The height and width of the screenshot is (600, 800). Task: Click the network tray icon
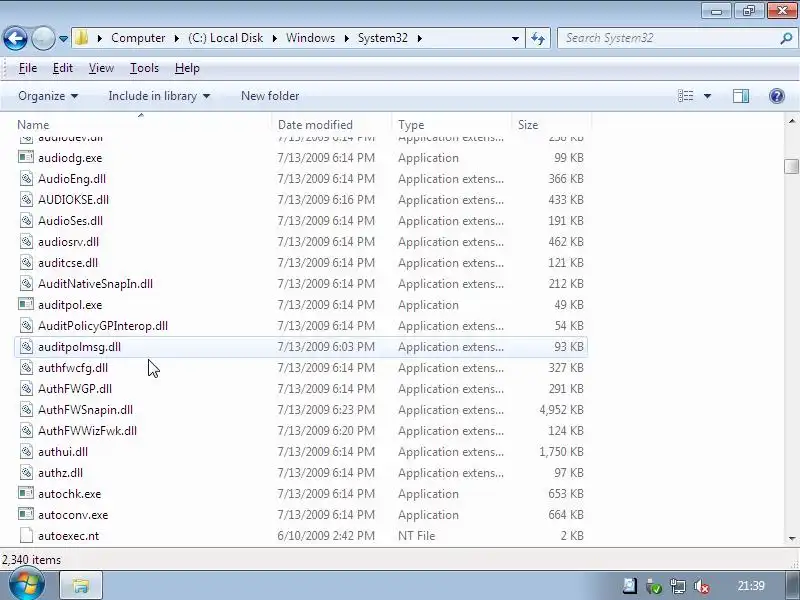[x=678, y=587]
